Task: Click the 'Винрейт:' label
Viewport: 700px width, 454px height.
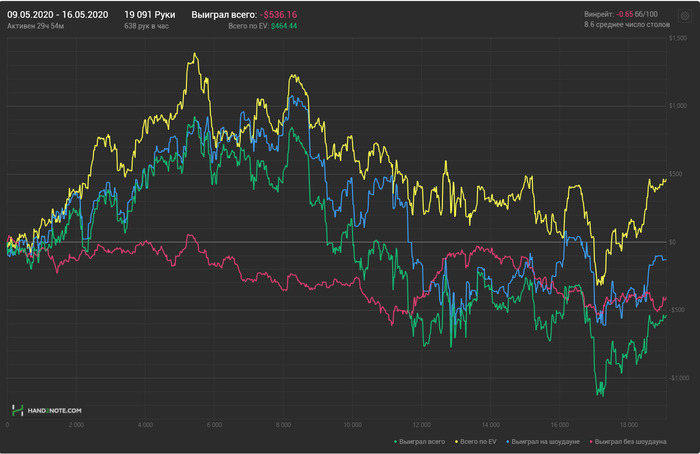Action: [599, 14]
